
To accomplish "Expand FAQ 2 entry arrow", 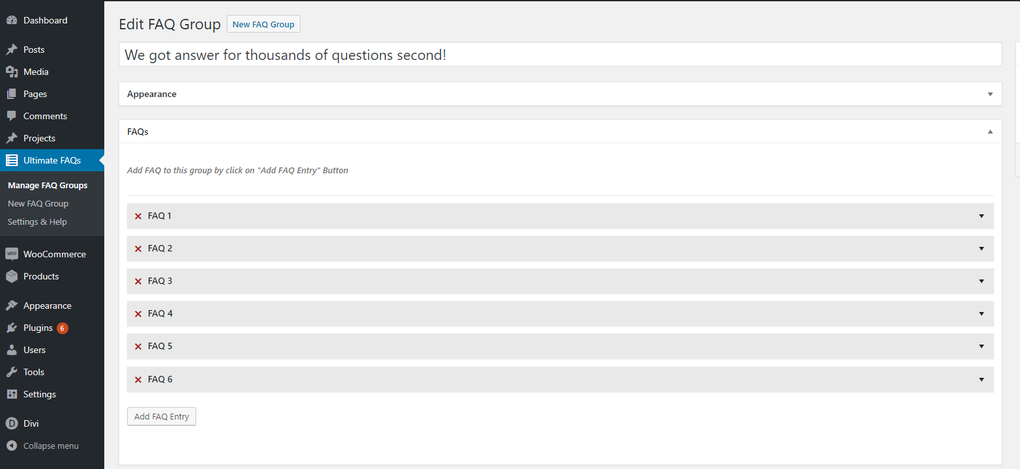I will coord(982,249).
